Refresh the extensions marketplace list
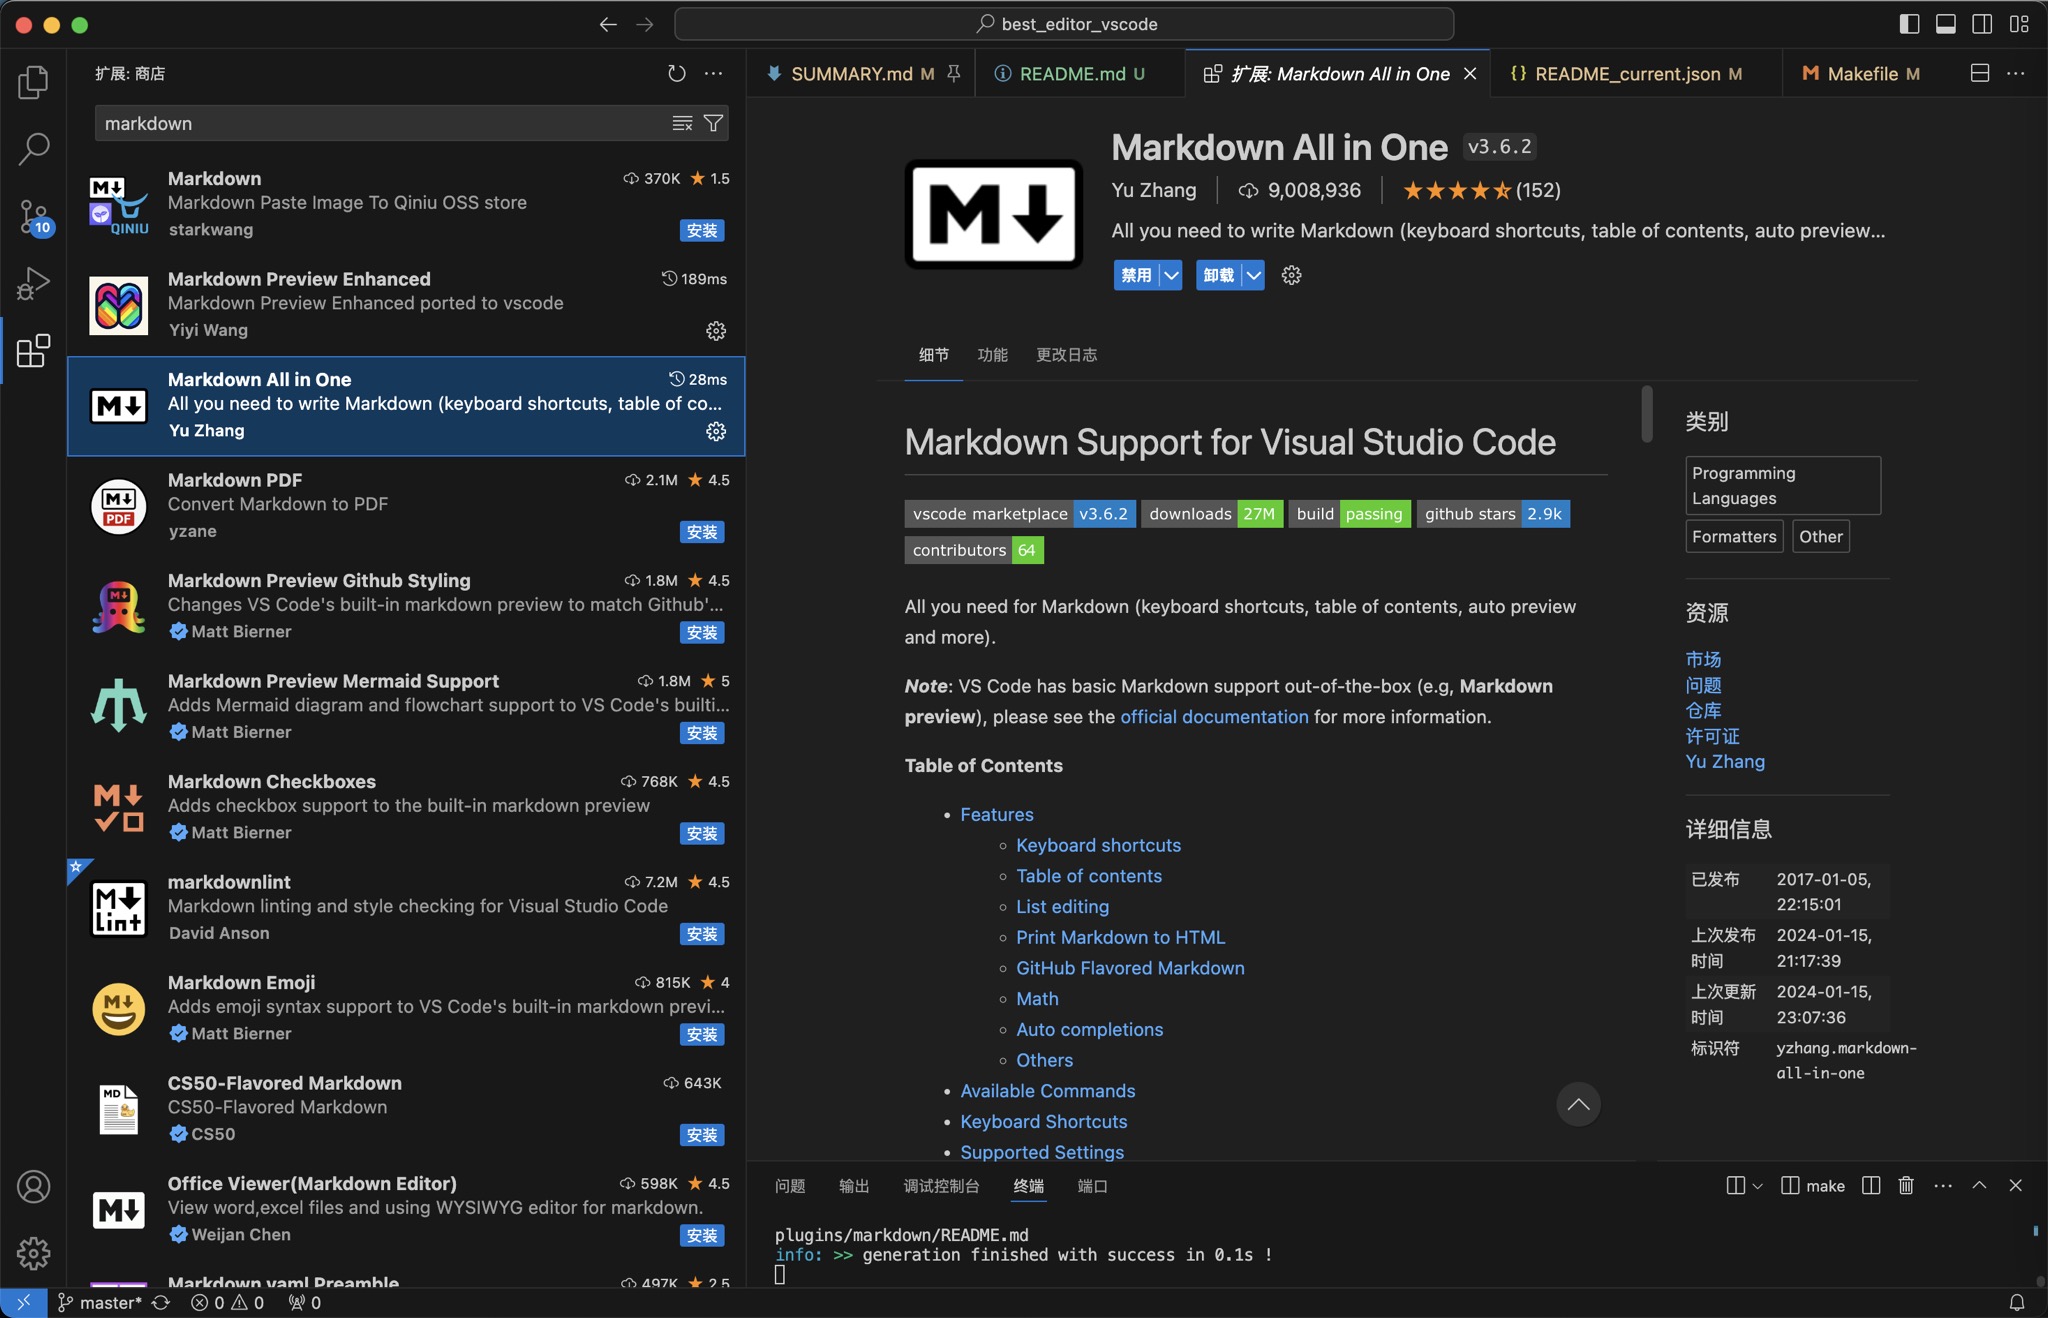This screenshot has width=2048, height=1318. pyautogui.click(x=677, y=73)
